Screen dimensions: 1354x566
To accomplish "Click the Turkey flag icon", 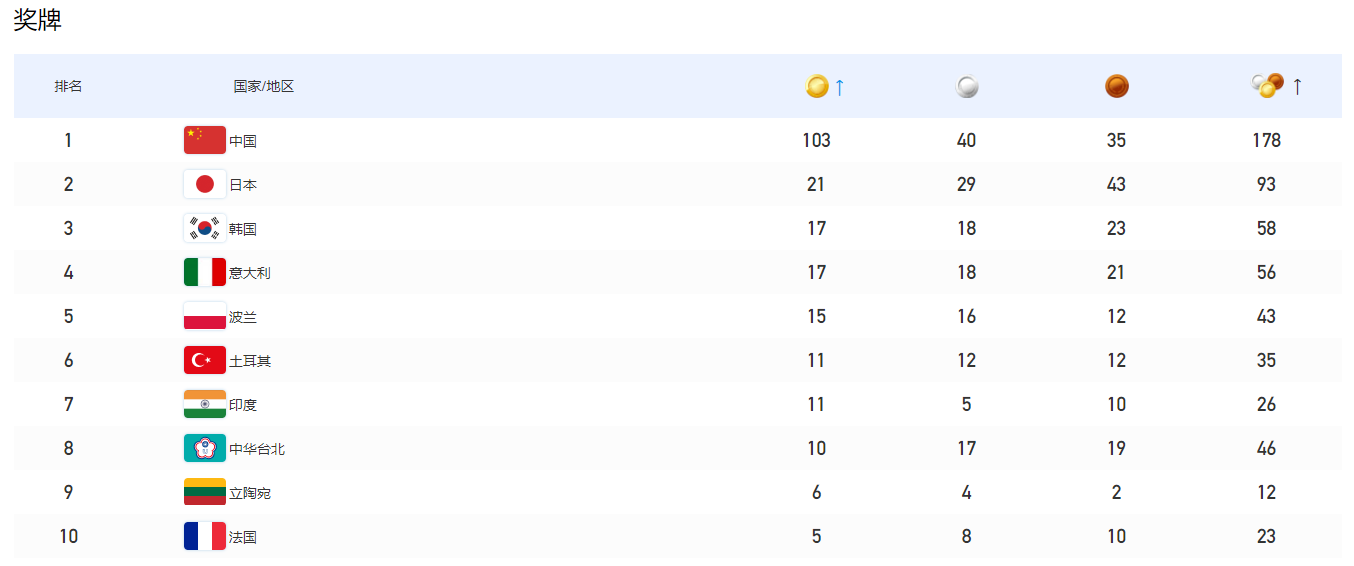I will (205, 360).
